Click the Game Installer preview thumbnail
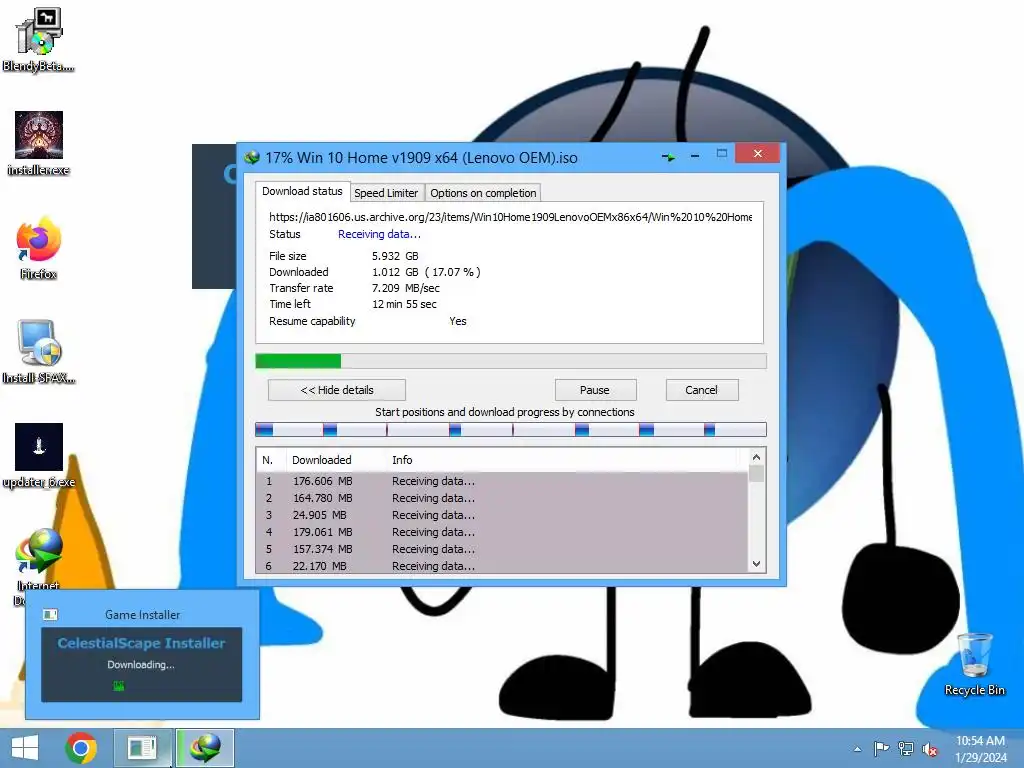 142,665
